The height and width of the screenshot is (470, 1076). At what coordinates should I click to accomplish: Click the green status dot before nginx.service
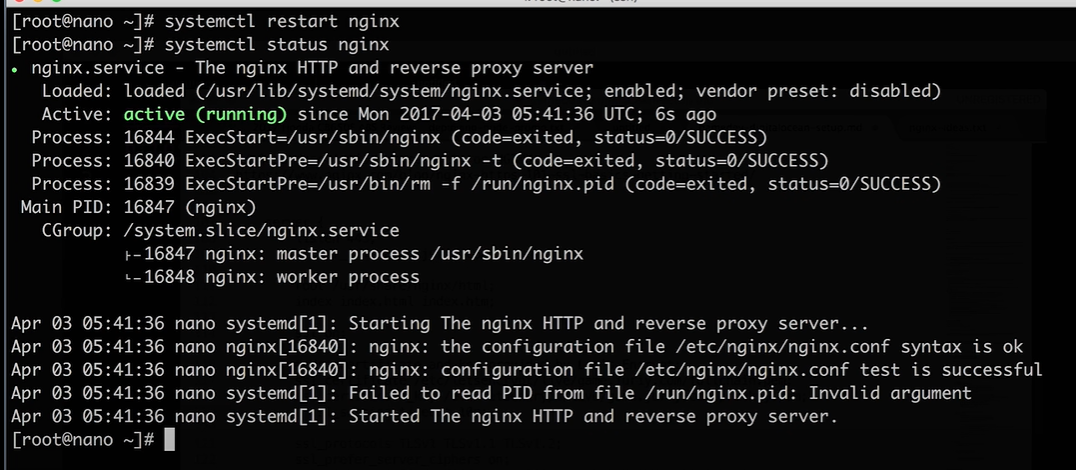15,69
